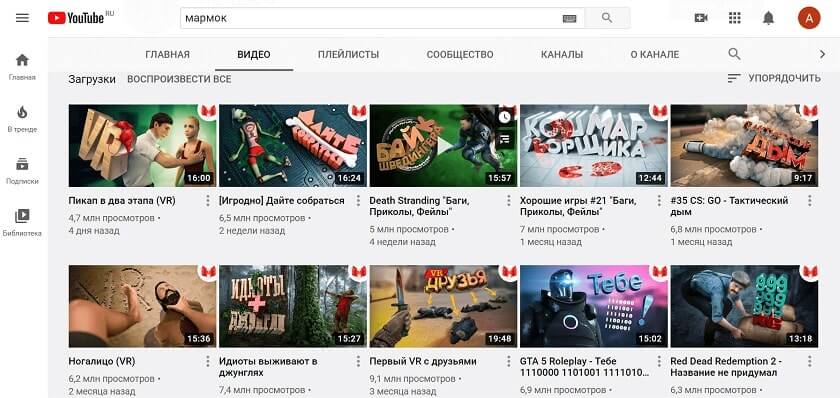The width and height of the screenshot is (840, 398).
Task: Click the magnifier search button
Action: coord(607,18)
